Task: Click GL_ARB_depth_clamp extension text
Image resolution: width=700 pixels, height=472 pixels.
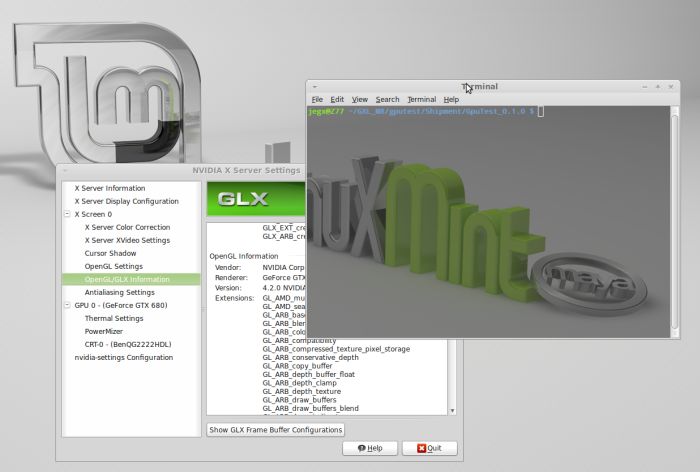Action: [x=300, y=383]
